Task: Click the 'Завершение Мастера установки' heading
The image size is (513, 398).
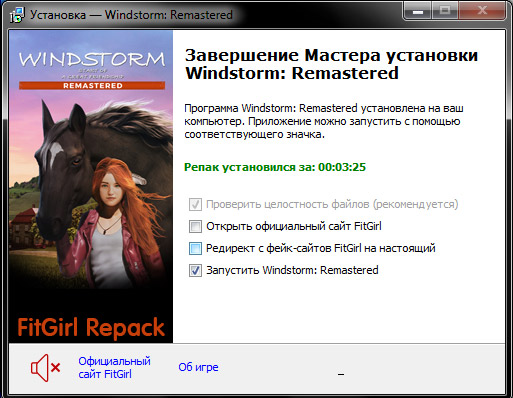Action: click(331, 64)
